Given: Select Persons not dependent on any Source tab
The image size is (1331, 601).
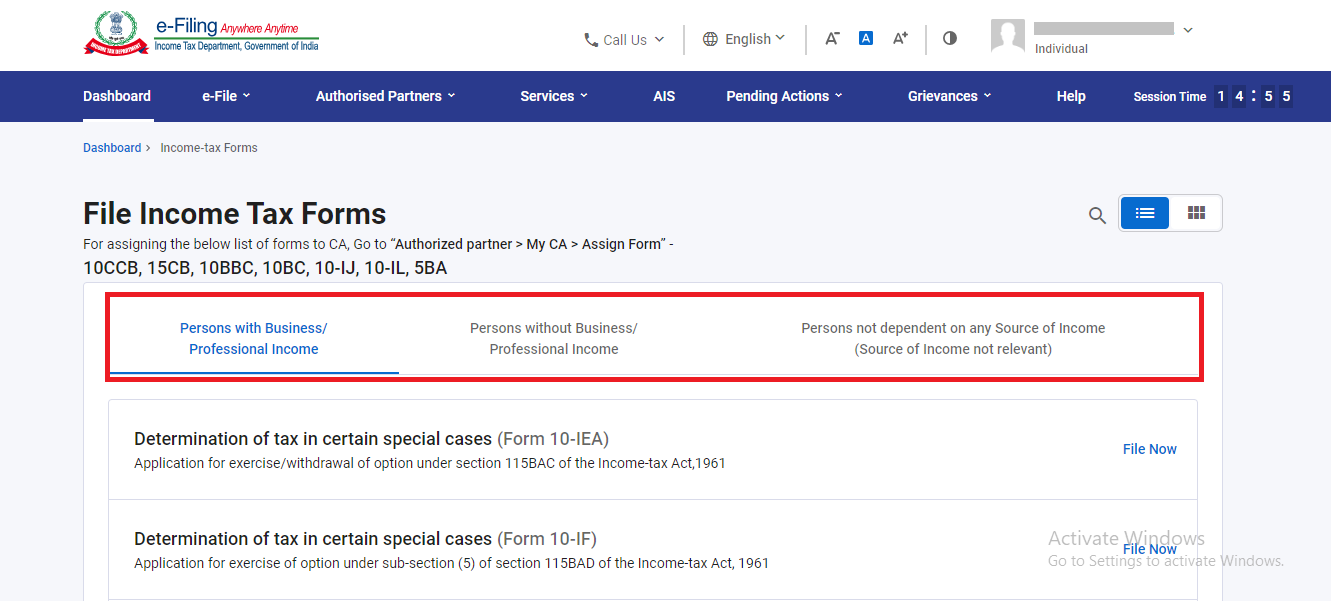Looking at the screenshot, I should (x=952, y=339).
